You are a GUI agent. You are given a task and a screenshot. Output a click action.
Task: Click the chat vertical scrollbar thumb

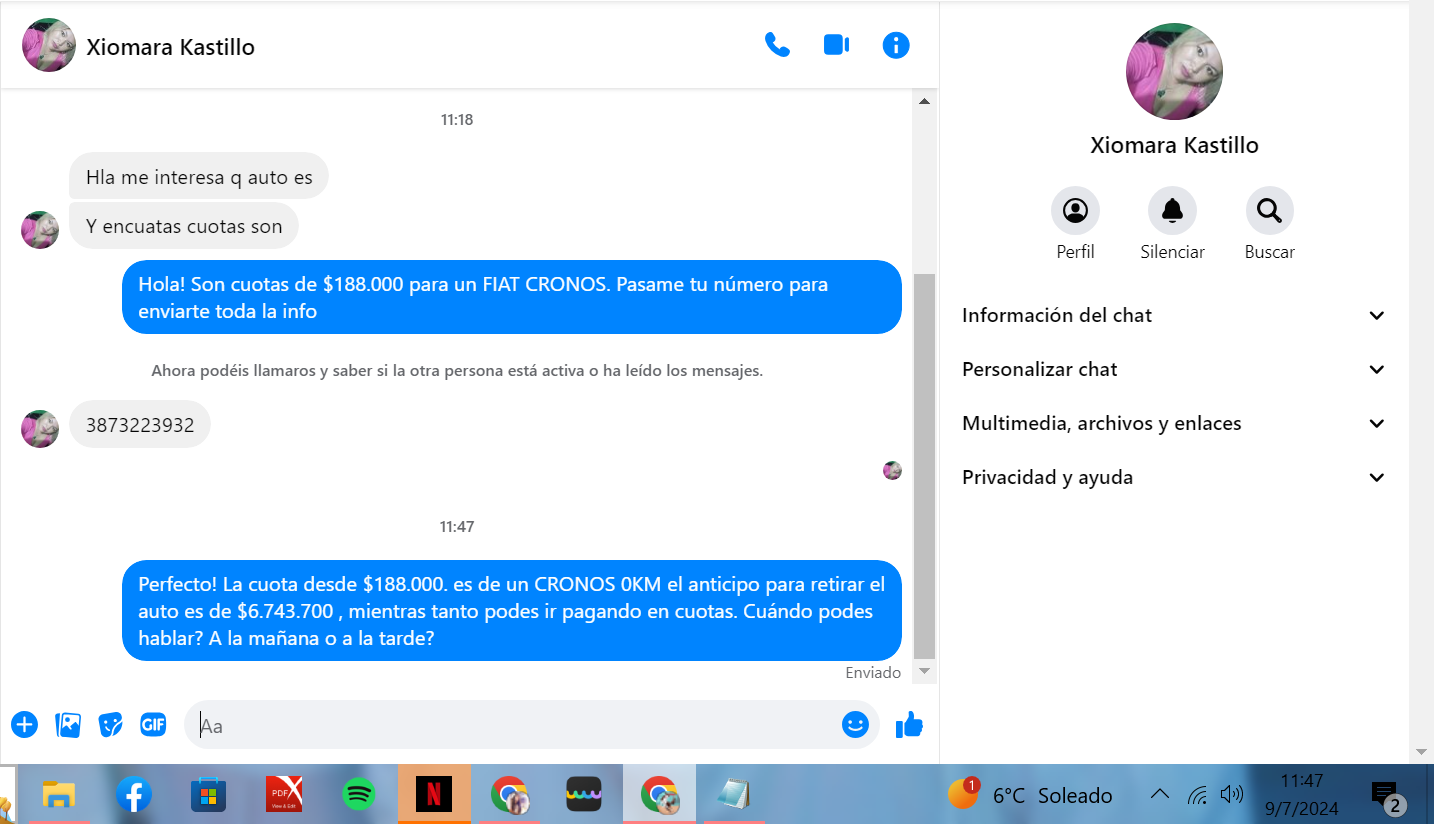click(x=924, y=465)
